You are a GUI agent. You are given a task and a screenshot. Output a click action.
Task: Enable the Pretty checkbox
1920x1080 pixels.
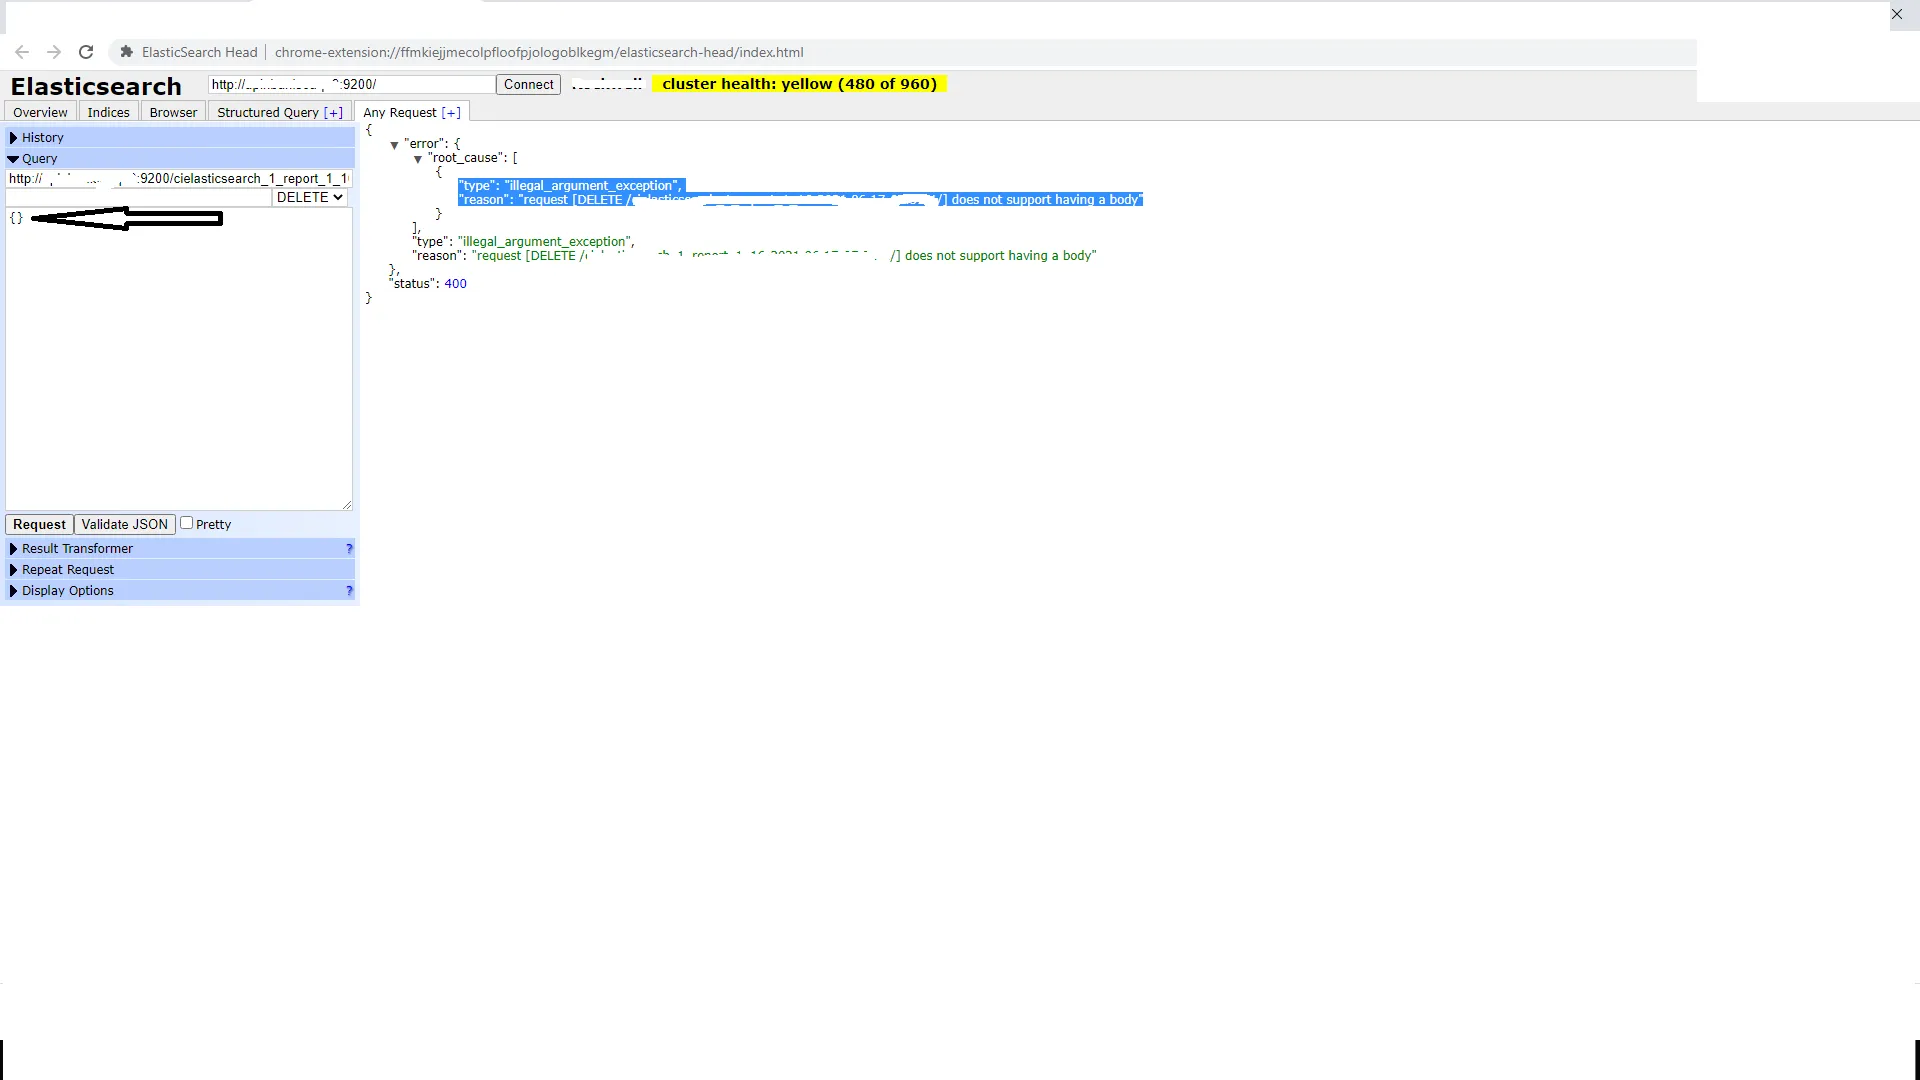(x=186, y=523)
